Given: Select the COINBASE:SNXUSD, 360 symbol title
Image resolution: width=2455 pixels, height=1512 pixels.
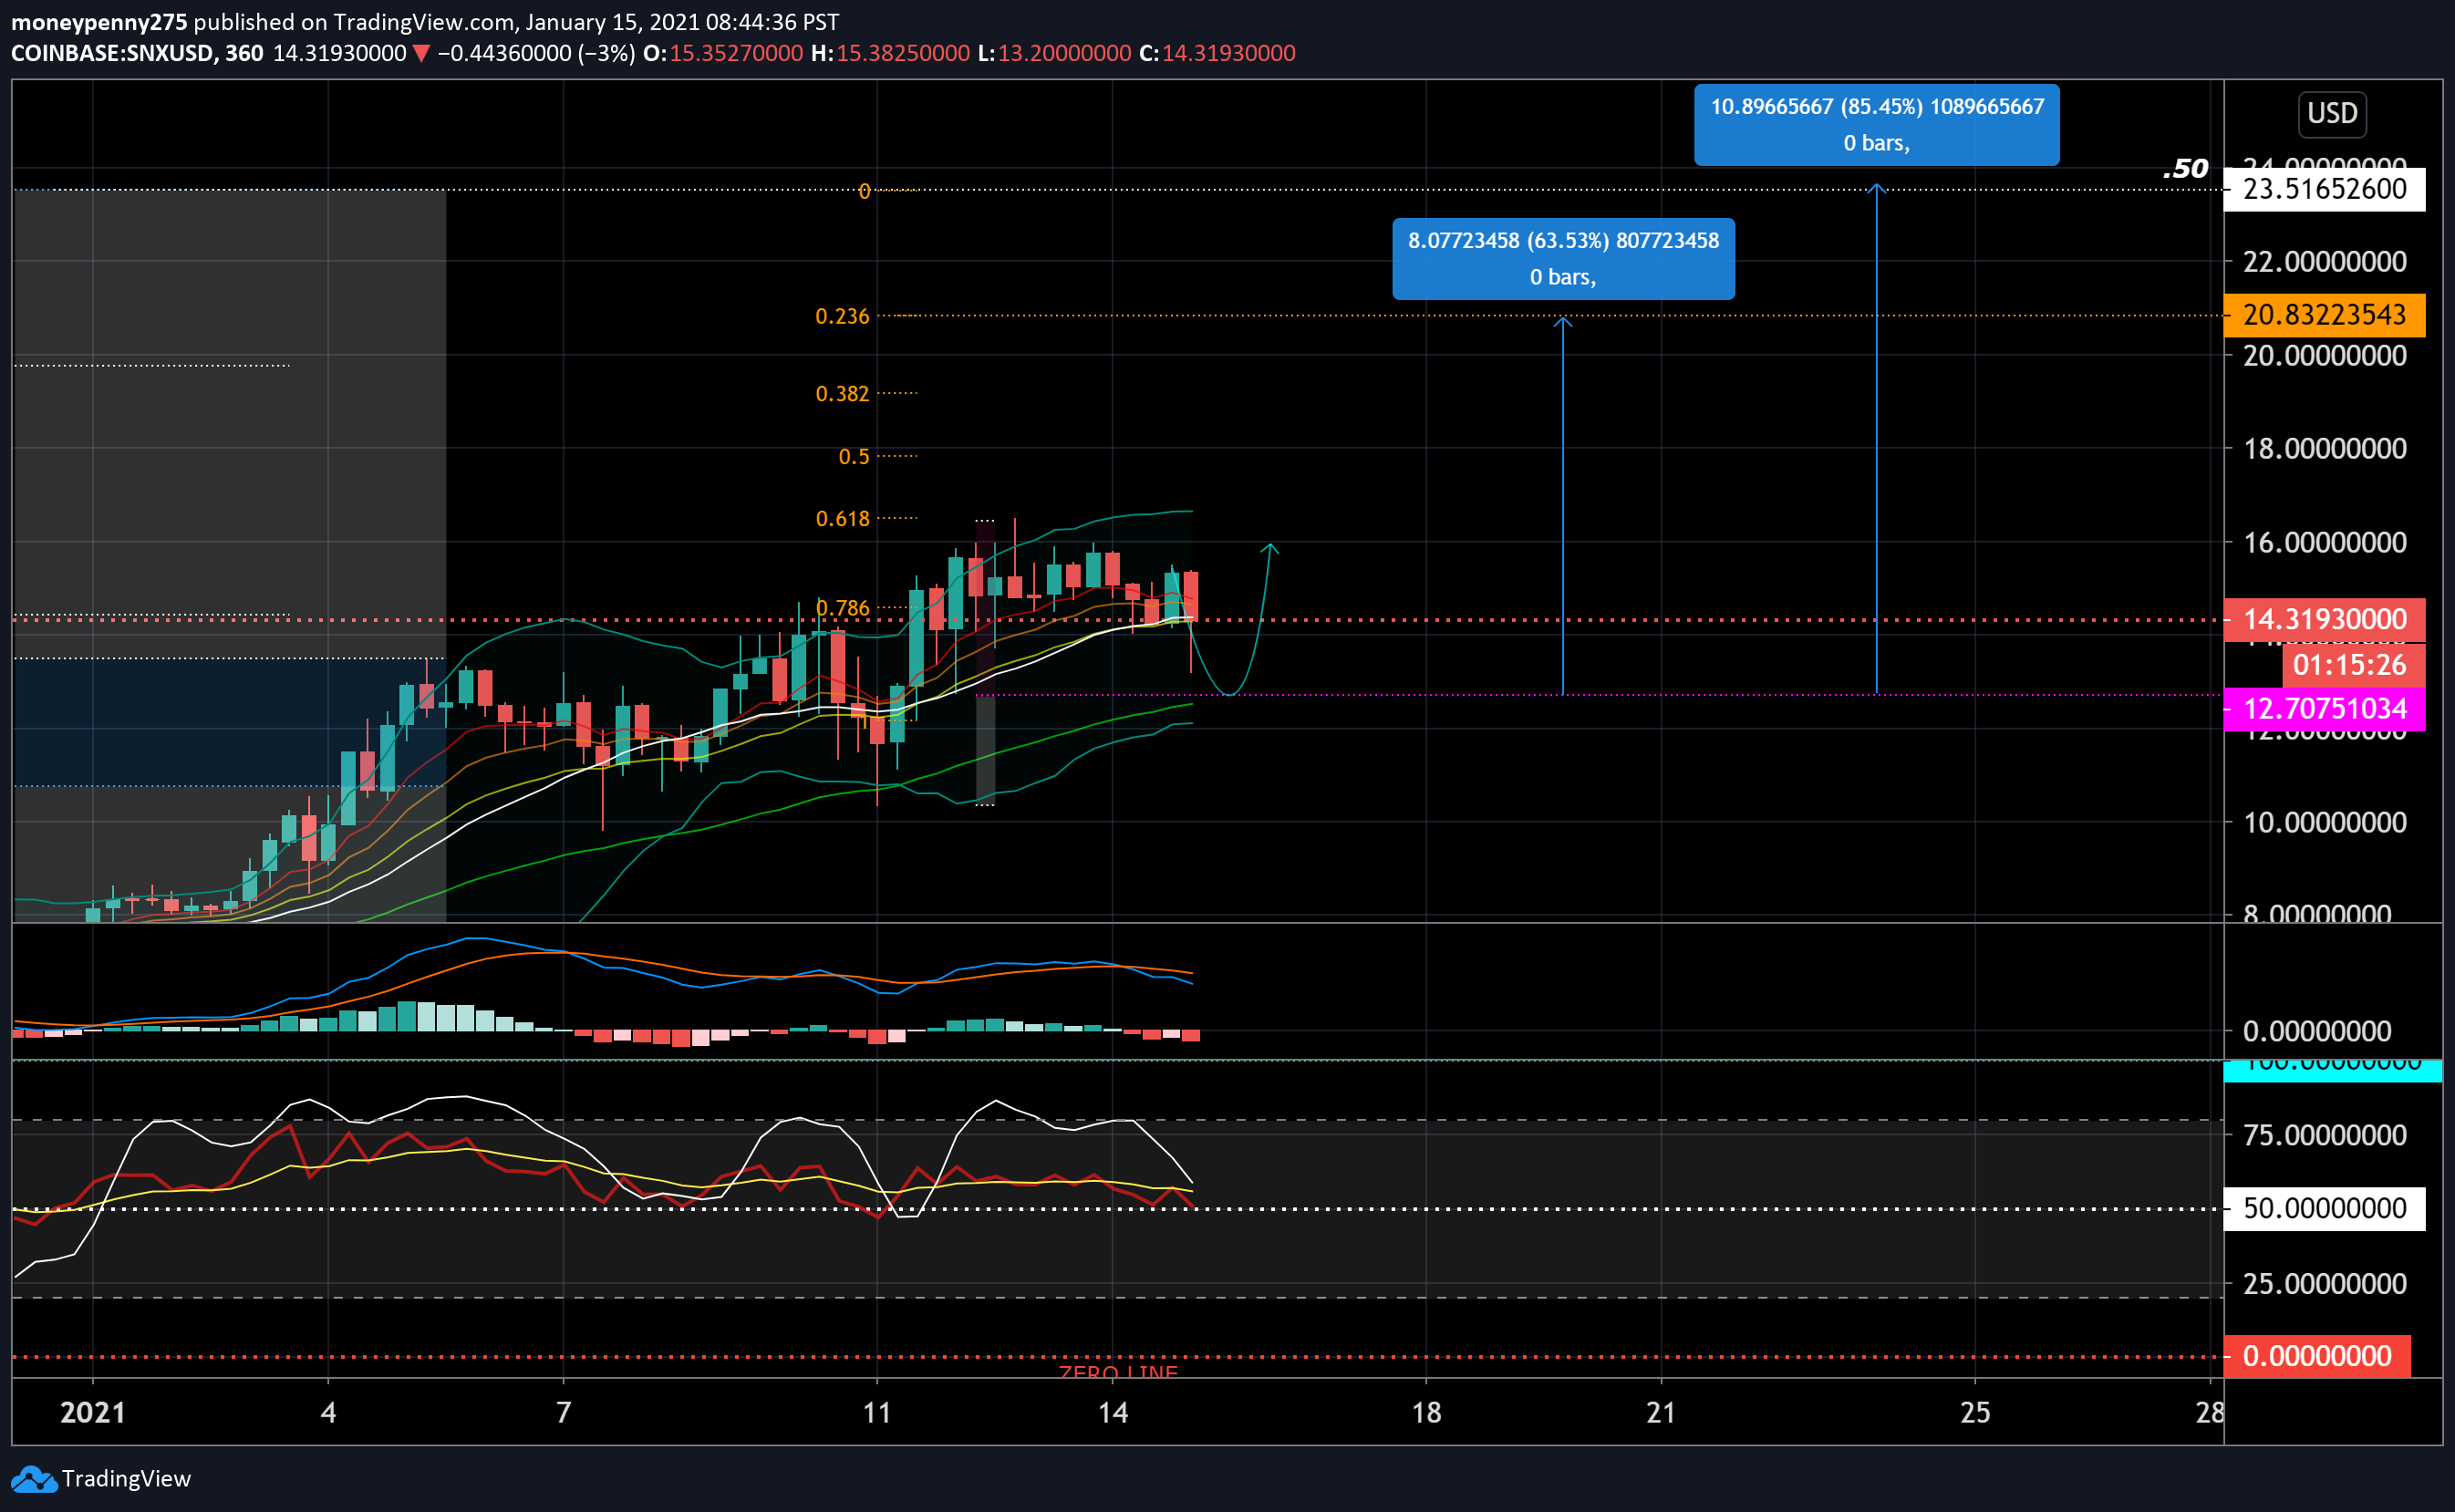Looking at the screenshot, I should coord(137,53).
